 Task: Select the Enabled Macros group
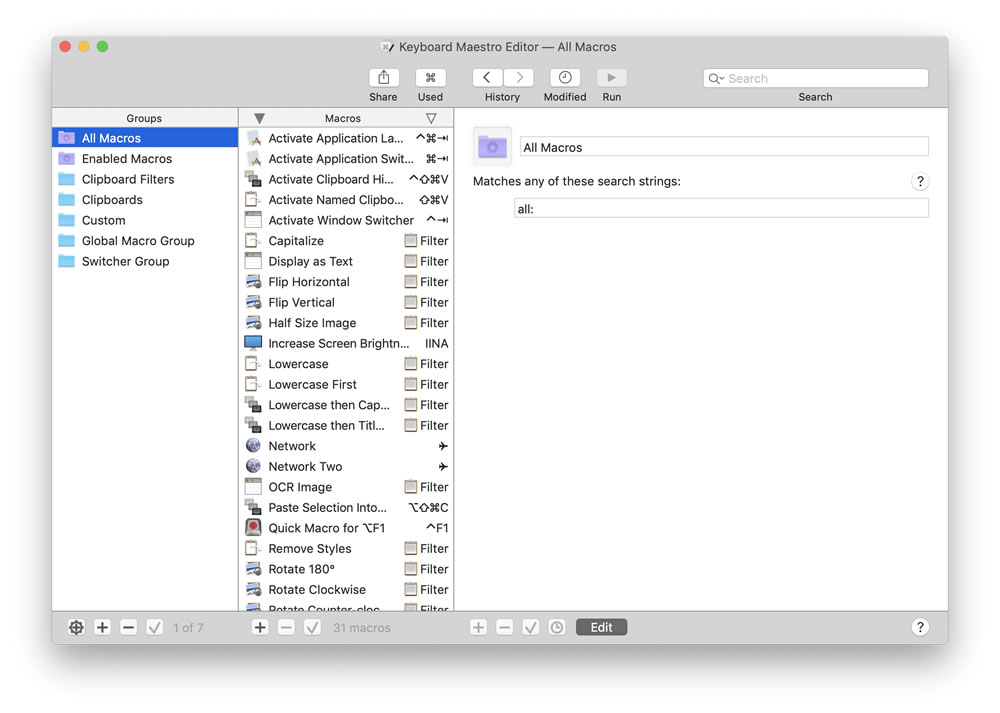[145, 158]
